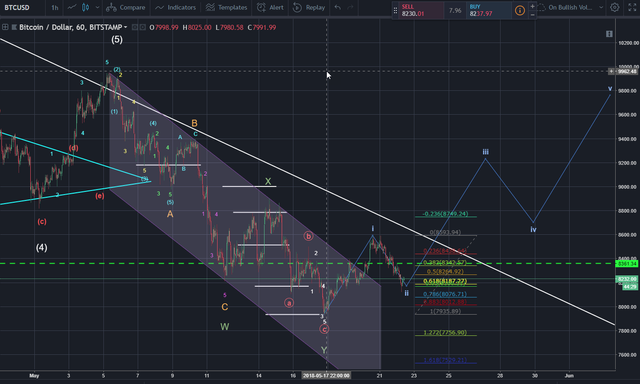640x384 pixels.
Task: Click the 0.786(8076.71) Fibonacci level
Action: [445, 294]
